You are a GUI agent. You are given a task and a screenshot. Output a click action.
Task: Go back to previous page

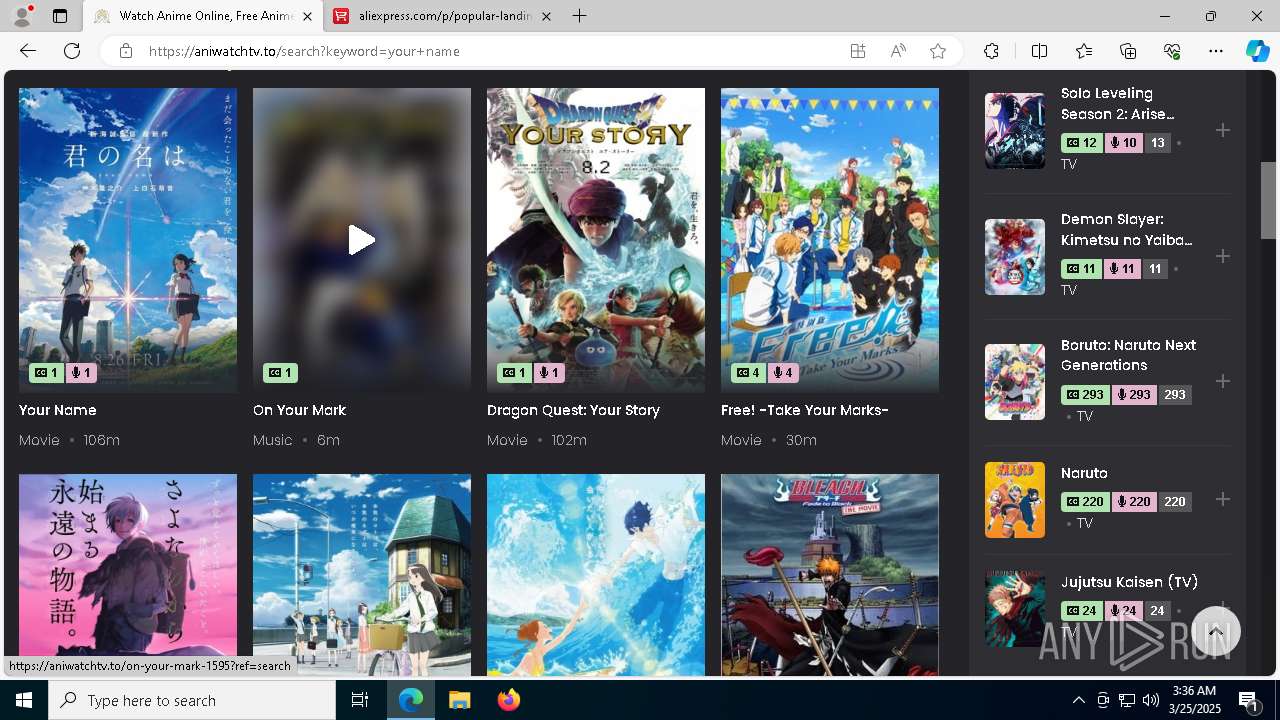pyautogui.click(x=28, y=51)
